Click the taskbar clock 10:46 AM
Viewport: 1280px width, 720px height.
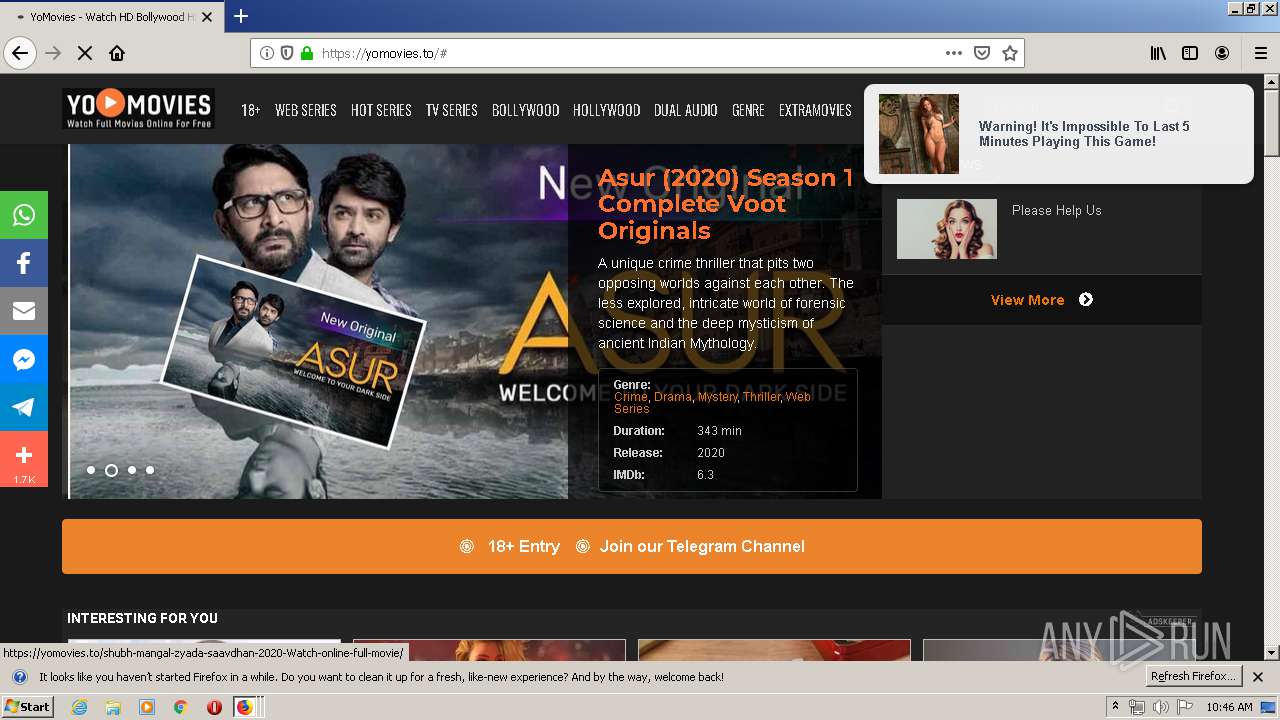(x=1229, y=707)
